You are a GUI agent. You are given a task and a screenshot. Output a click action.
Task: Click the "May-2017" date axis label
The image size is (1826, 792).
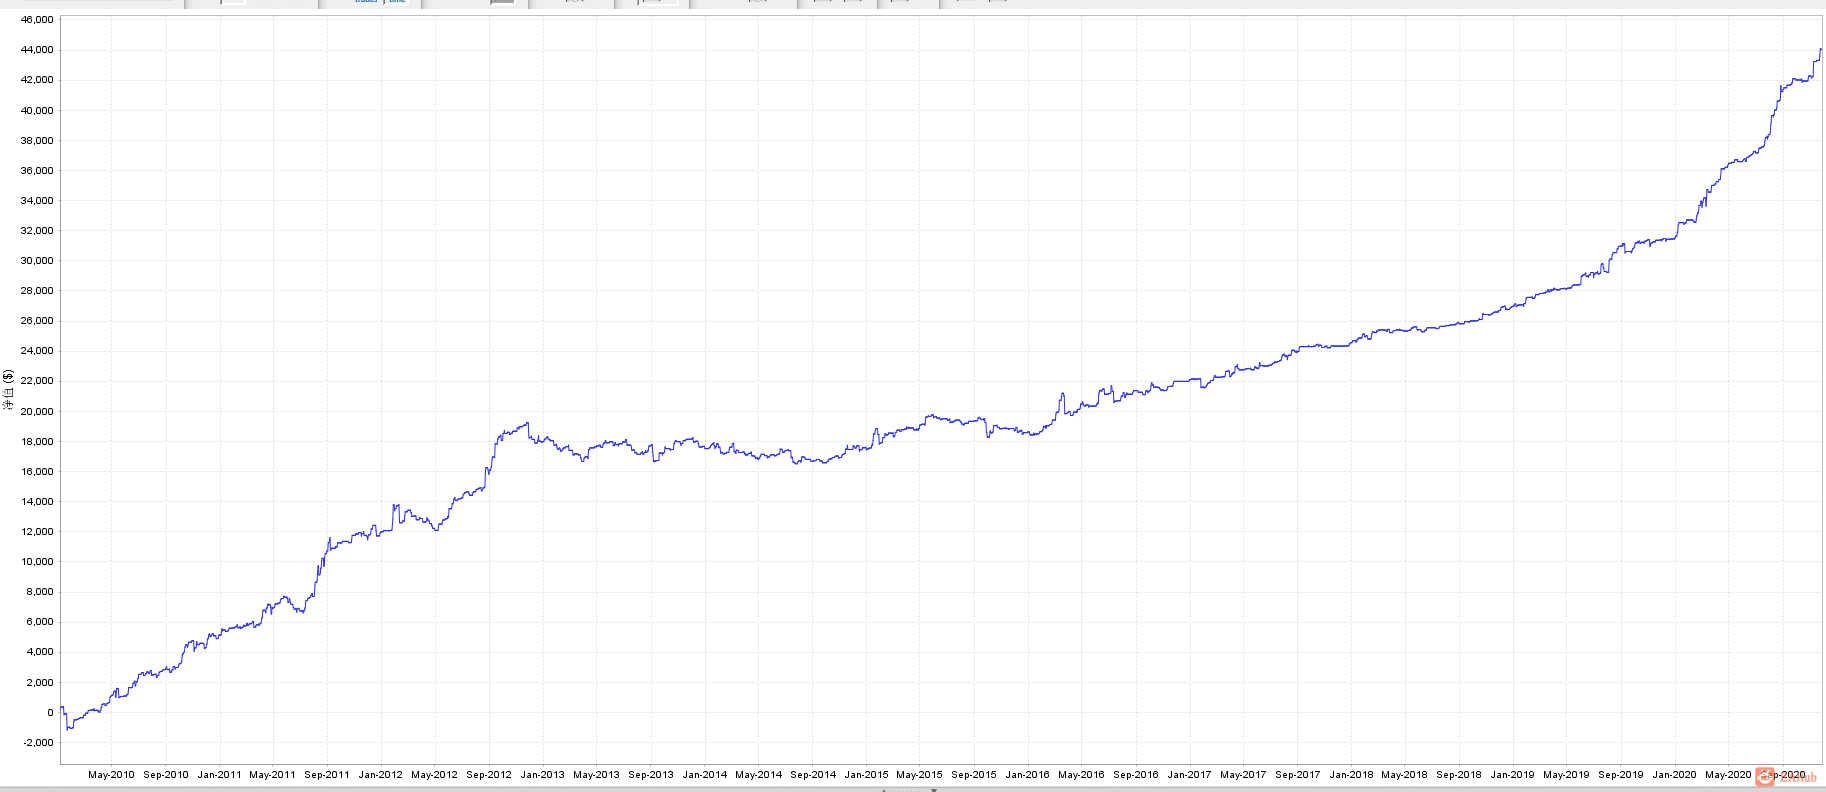1243,775
